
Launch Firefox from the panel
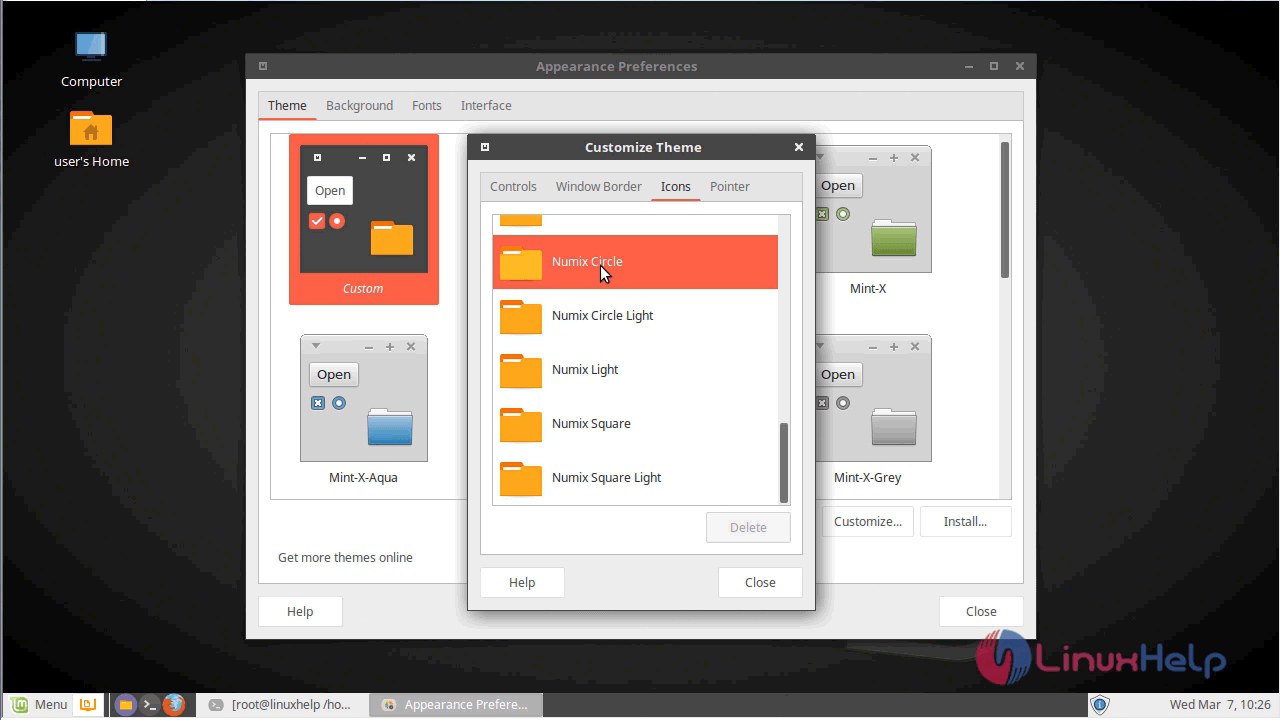(x=174, y=705)
